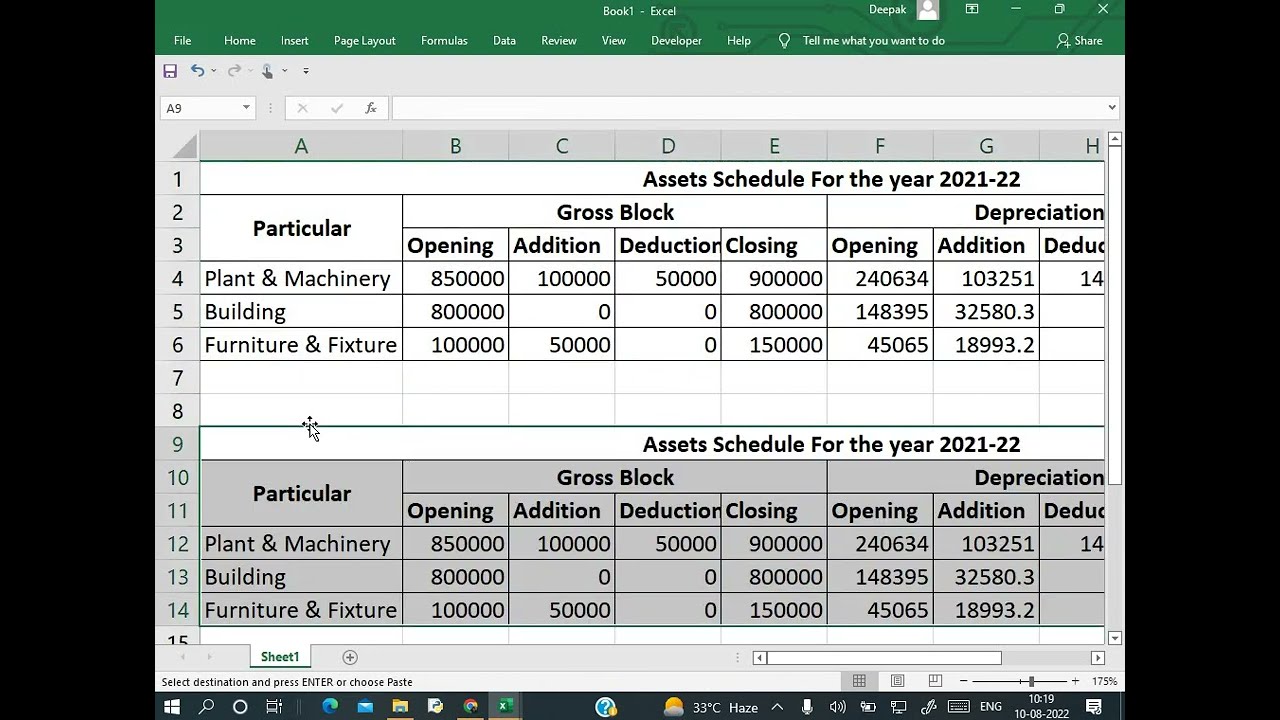Viewport: 1280px width, 720px height.
Task: Open Mail app from taskbar
Action: click(x=365, y=706)
